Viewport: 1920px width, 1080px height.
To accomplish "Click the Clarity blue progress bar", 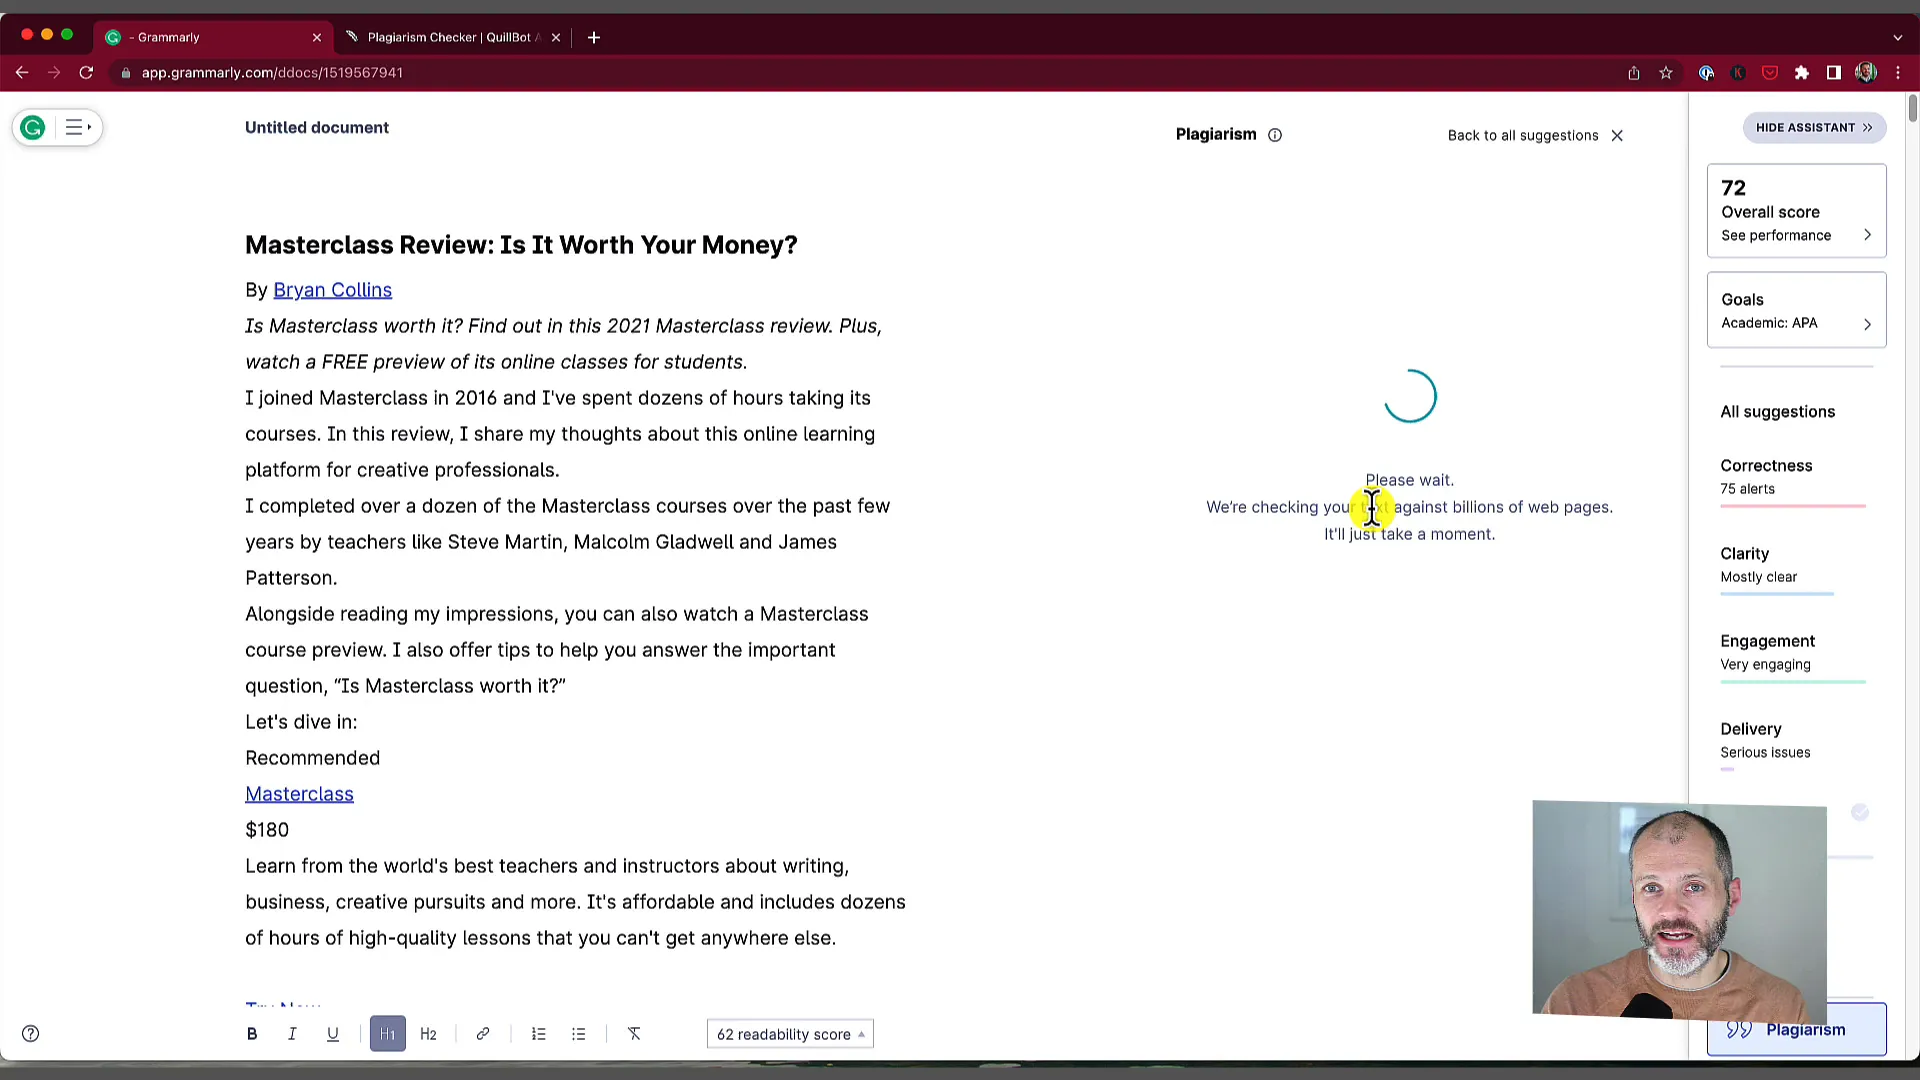I will 1777,595.
